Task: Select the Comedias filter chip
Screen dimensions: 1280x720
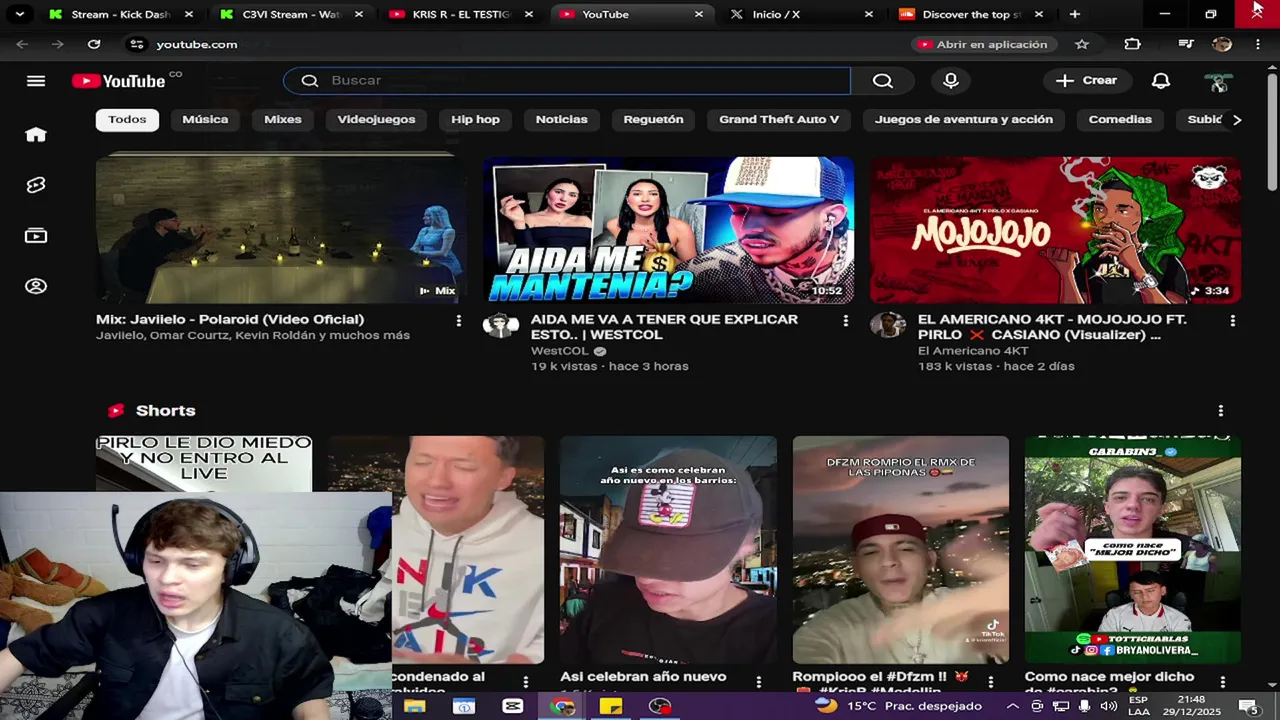Action: coord(1120,119)
